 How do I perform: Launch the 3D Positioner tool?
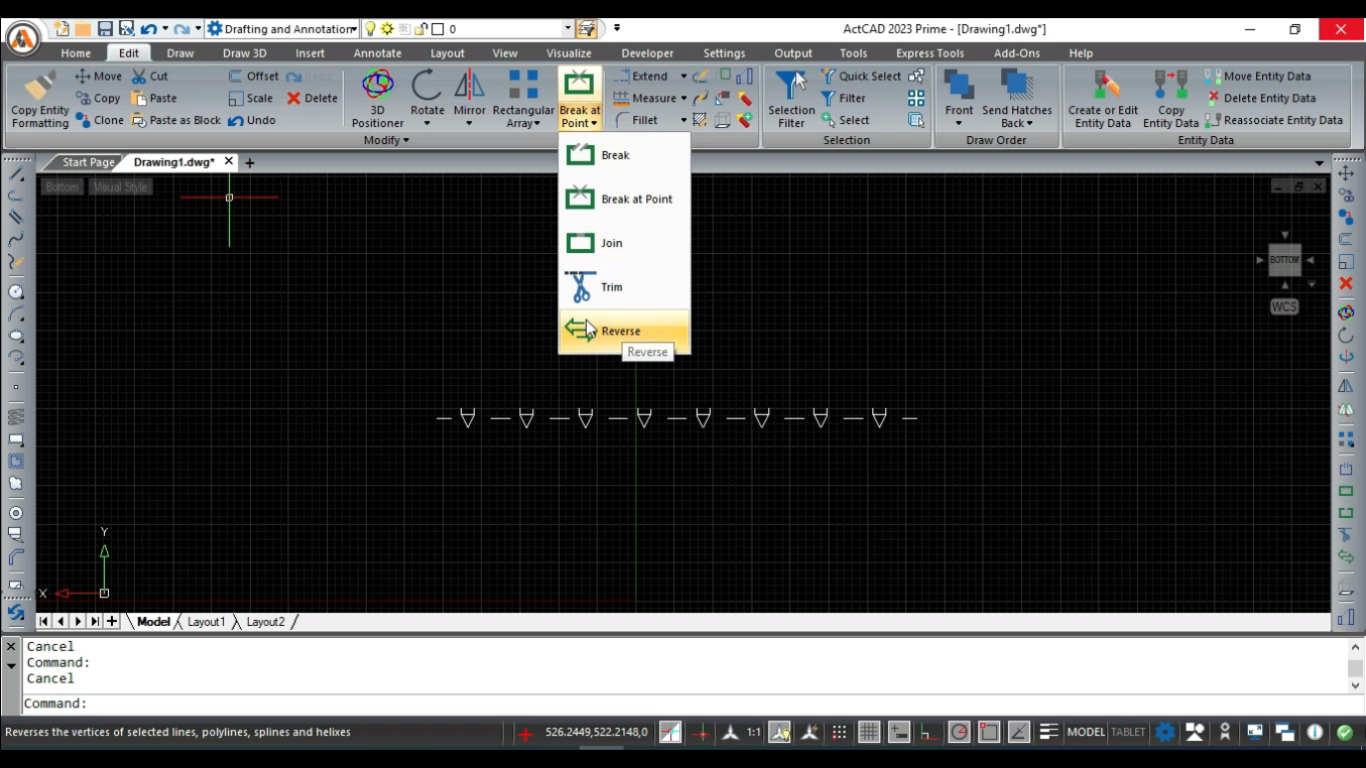[378, 98]
